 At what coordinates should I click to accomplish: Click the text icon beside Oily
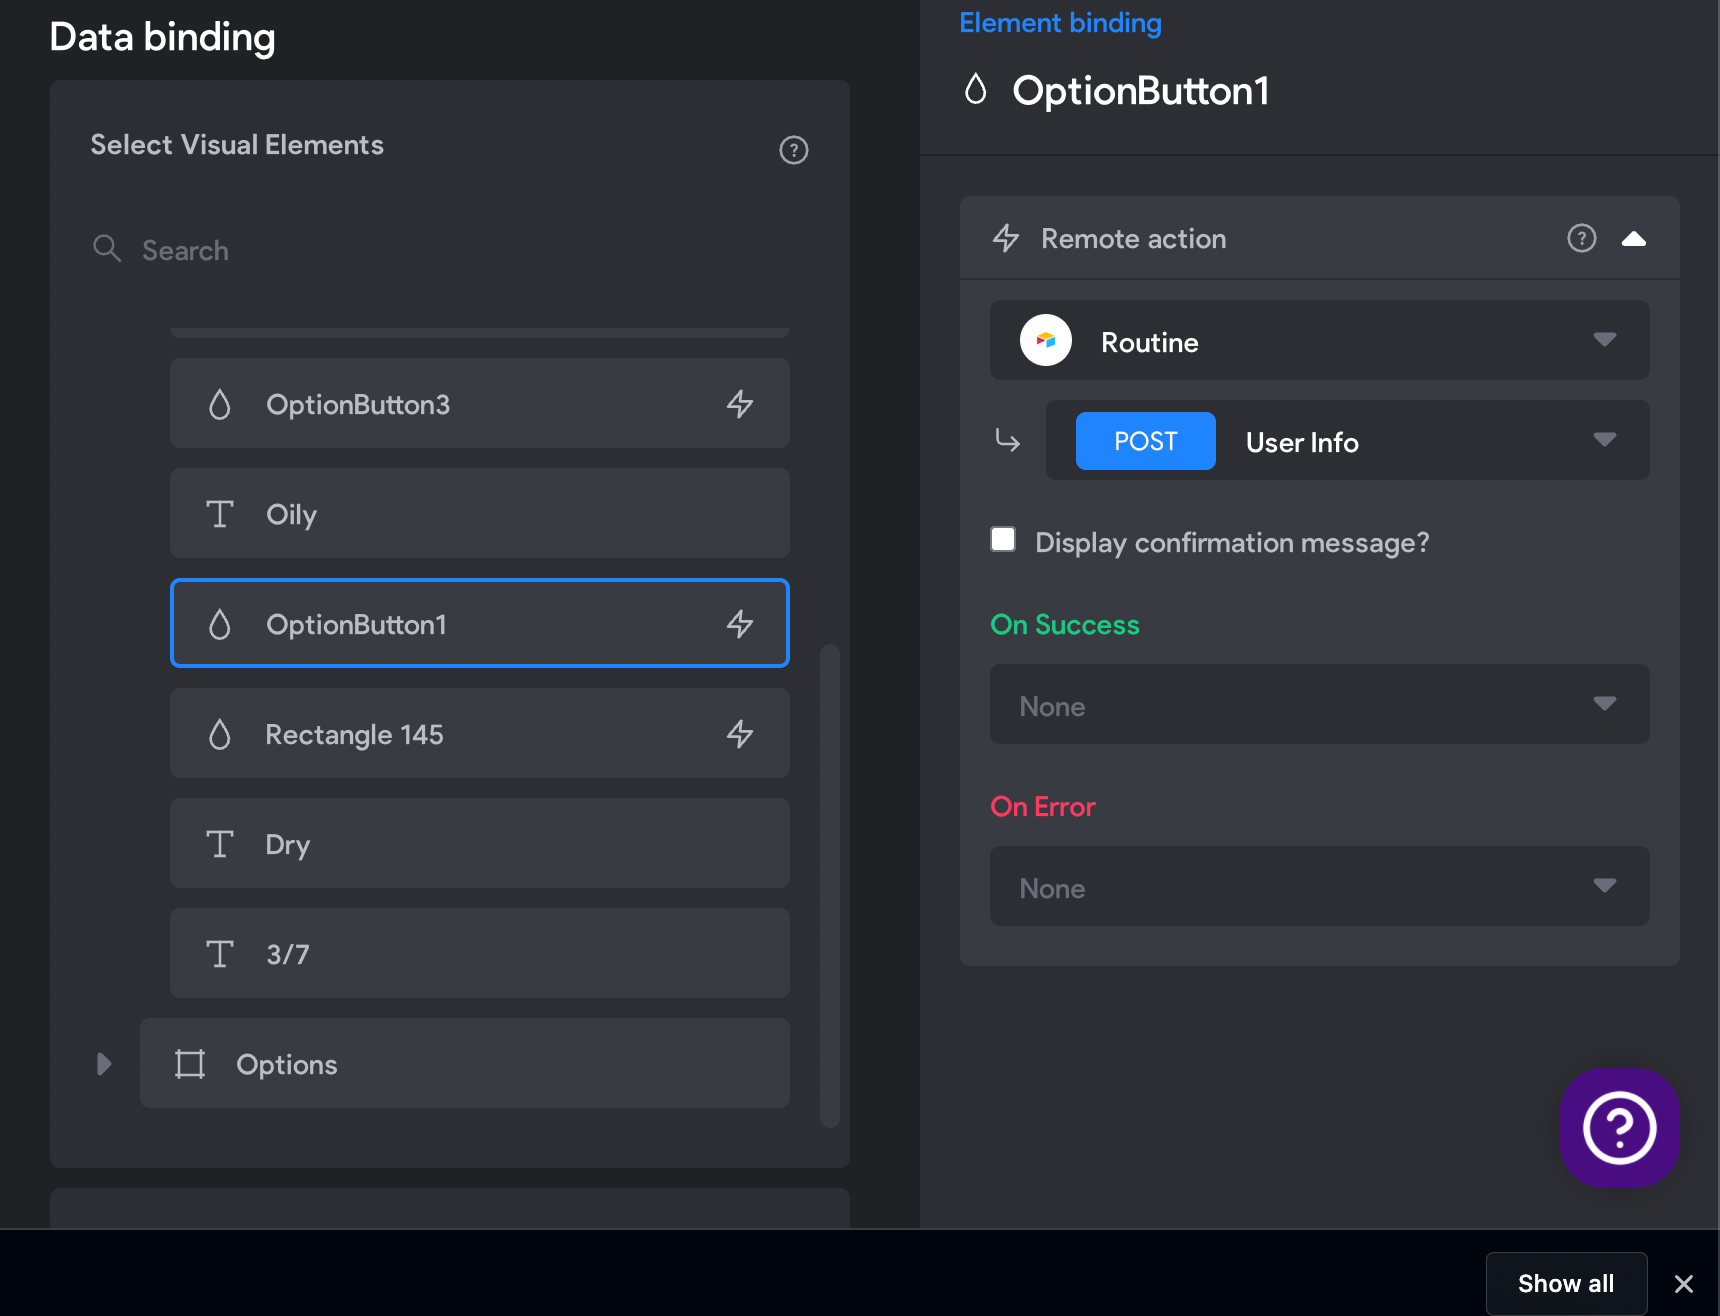pos(220,514)
